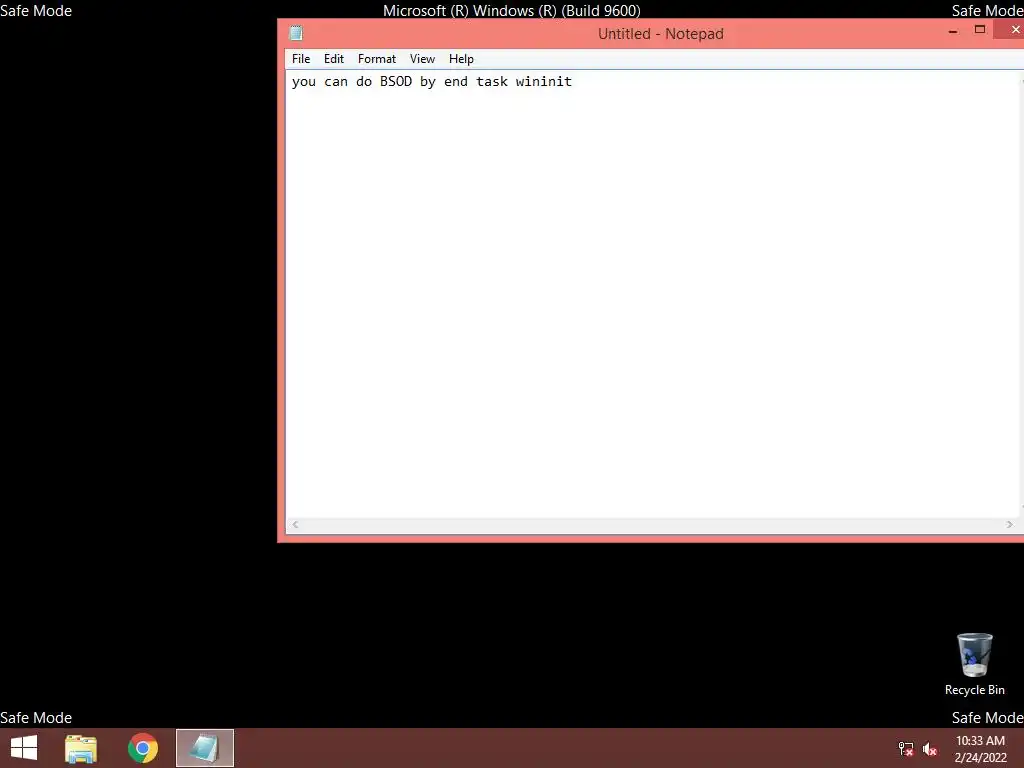Click the Notepad icon in title bar
The width and height of the screenshot is (1024, 768).
(296, 33)
